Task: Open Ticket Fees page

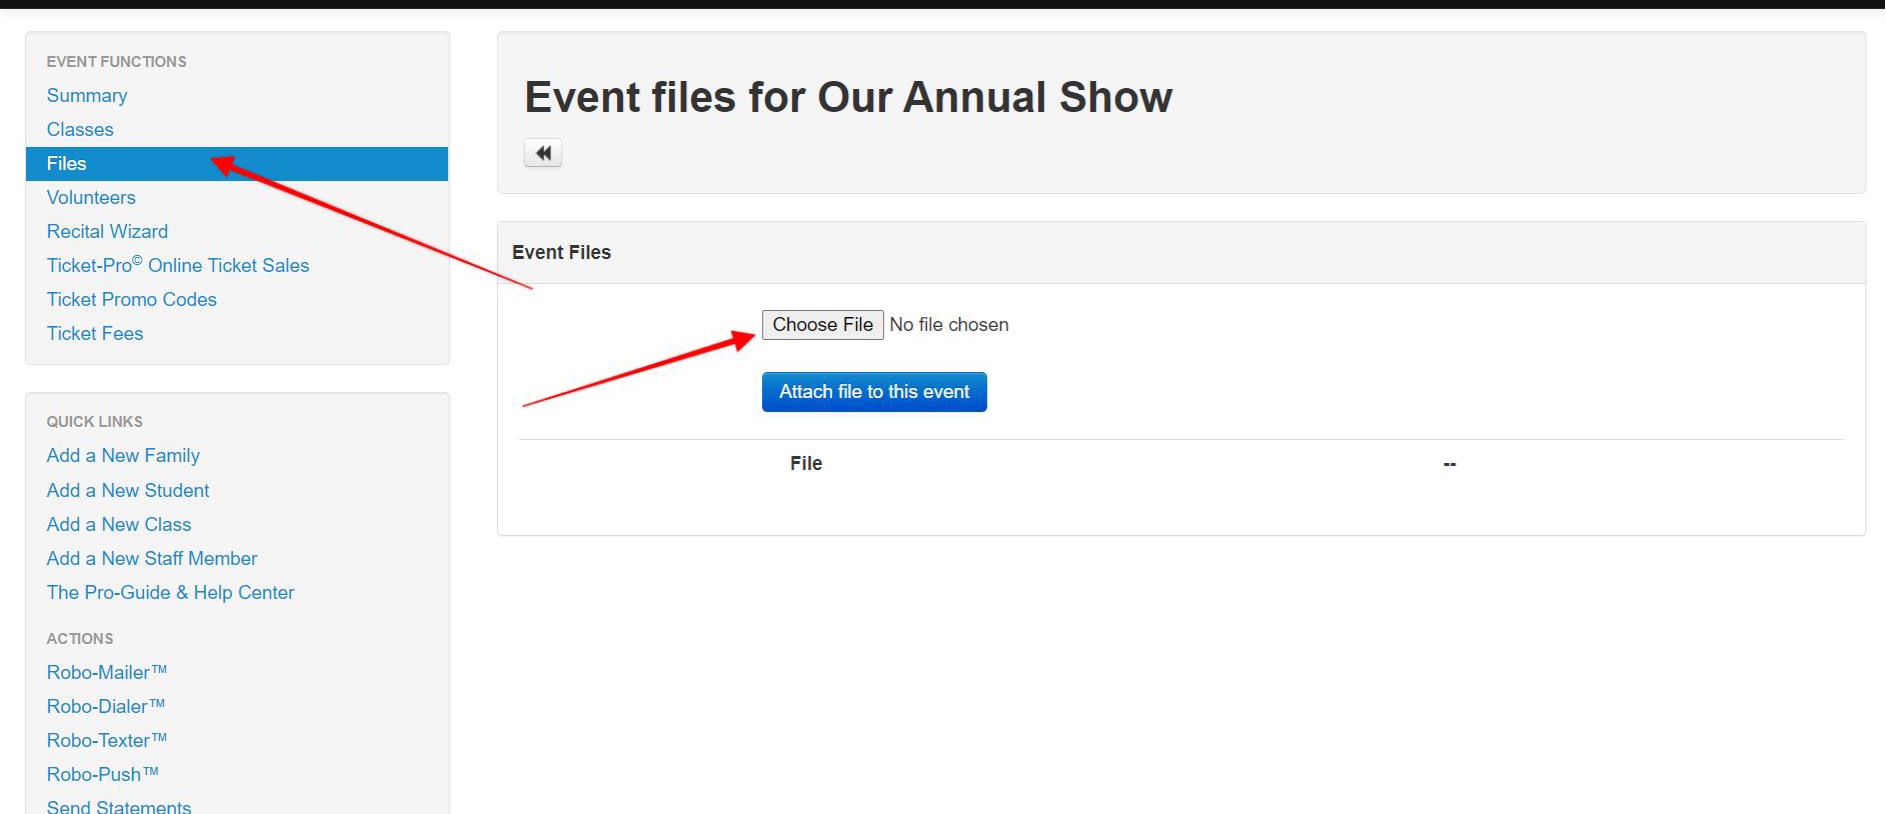Action: pos(95,334)
